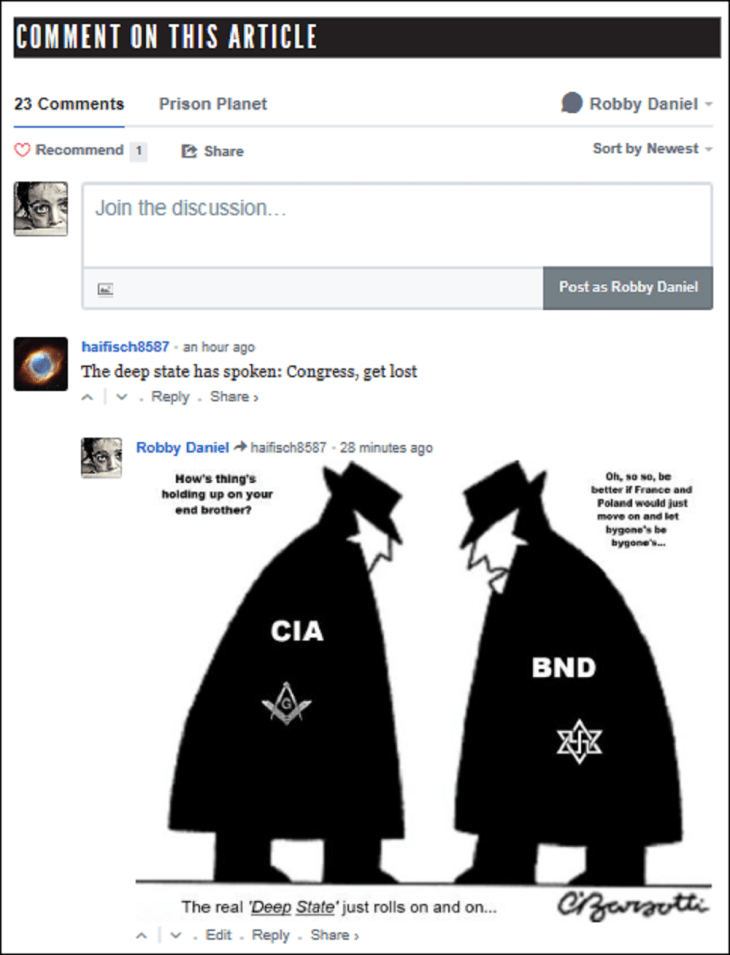Click haifisch8587's nebula avatar thumbnail

click(x=41, y=364)
